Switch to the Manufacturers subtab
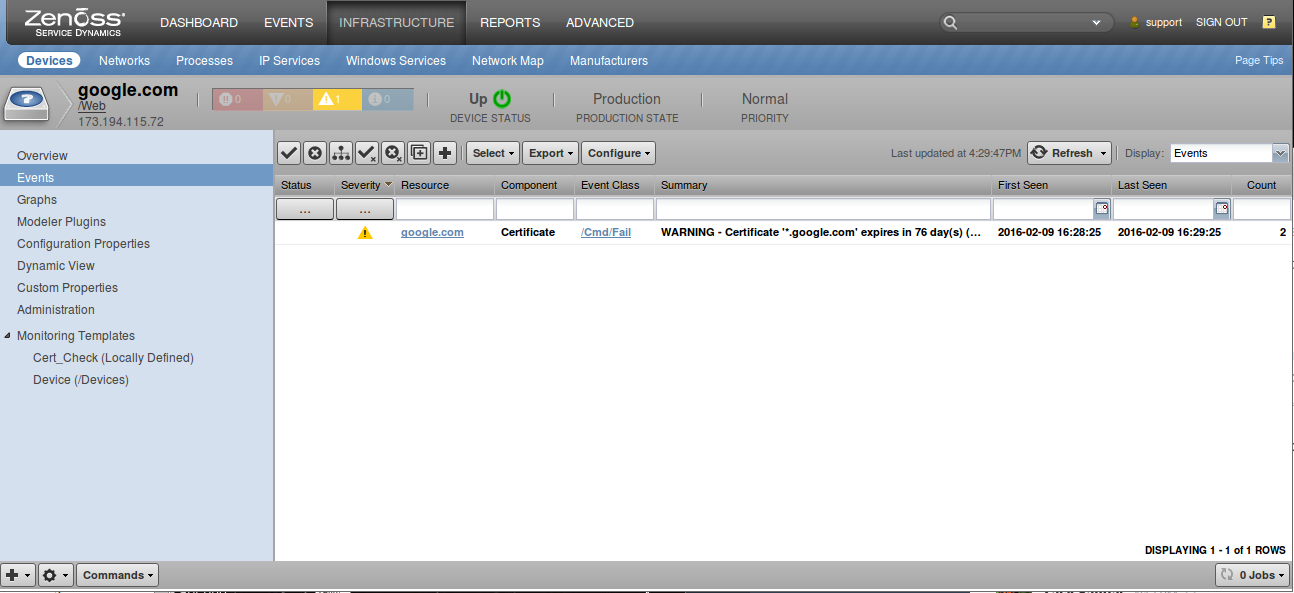 pyautogui.click(x=609, y=61)
